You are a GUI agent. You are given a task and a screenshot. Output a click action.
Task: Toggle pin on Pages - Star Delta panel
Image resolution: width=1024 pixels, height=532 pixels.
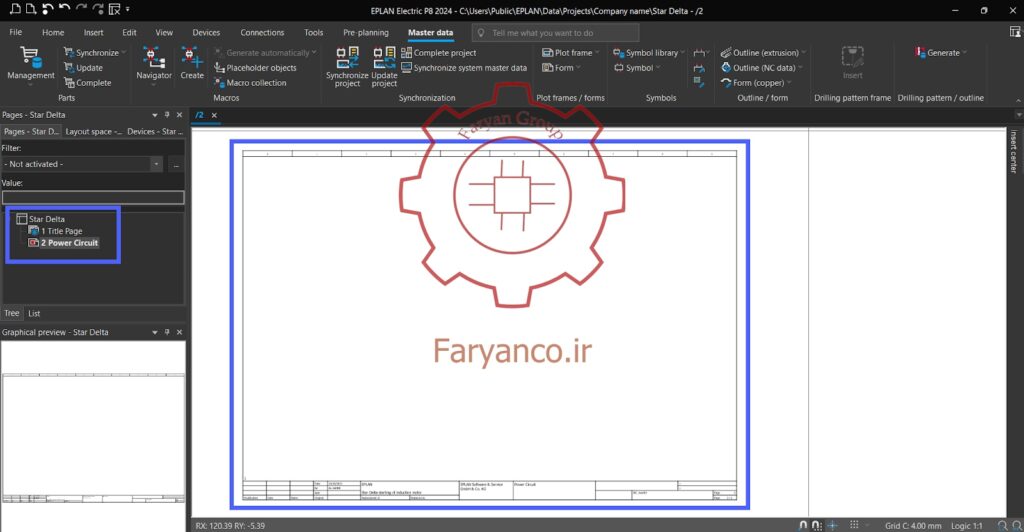[x=167, y=115]
